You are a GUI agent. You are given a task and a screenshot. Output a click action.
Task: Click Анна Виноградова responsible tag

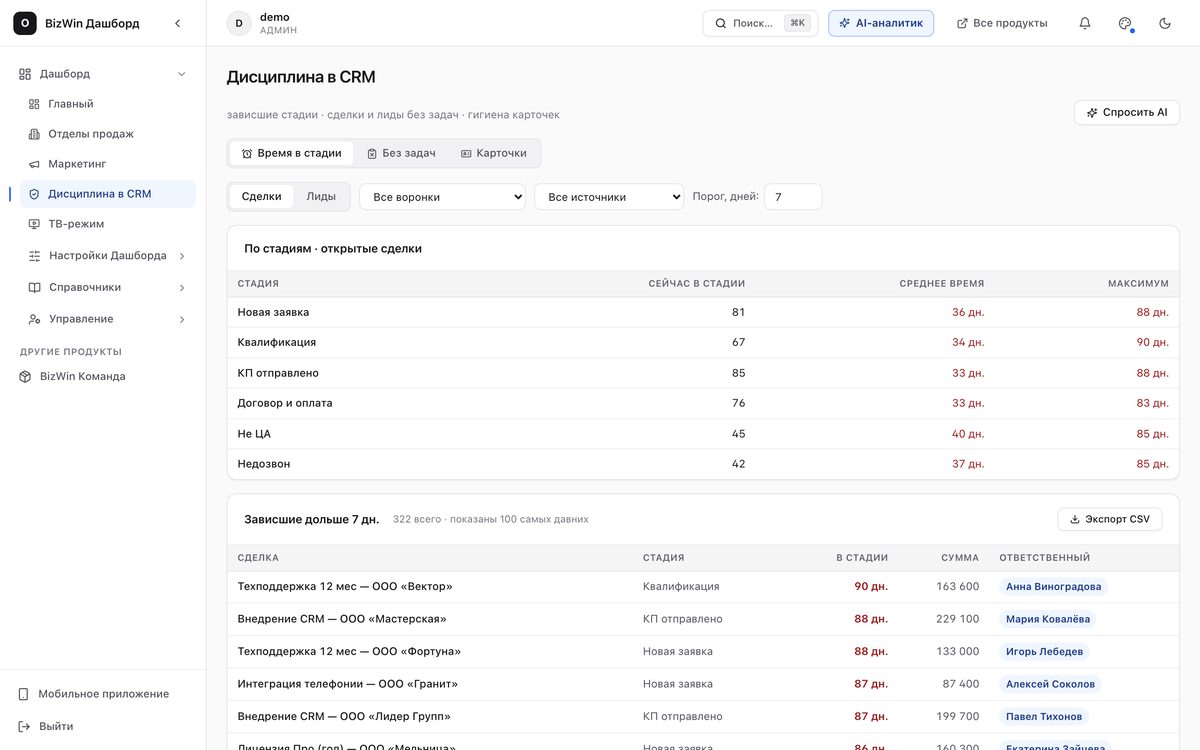pyautogui.click(x=1054, y=587)
